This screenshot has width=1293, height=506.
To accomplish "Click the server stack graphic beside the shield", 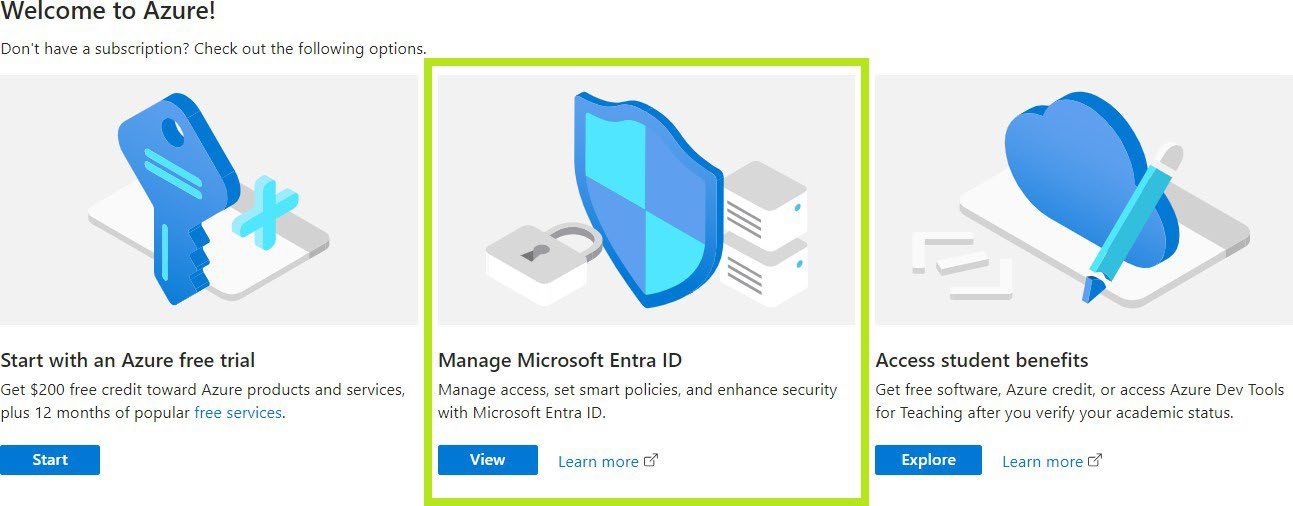I will click(x=764, y=229).
